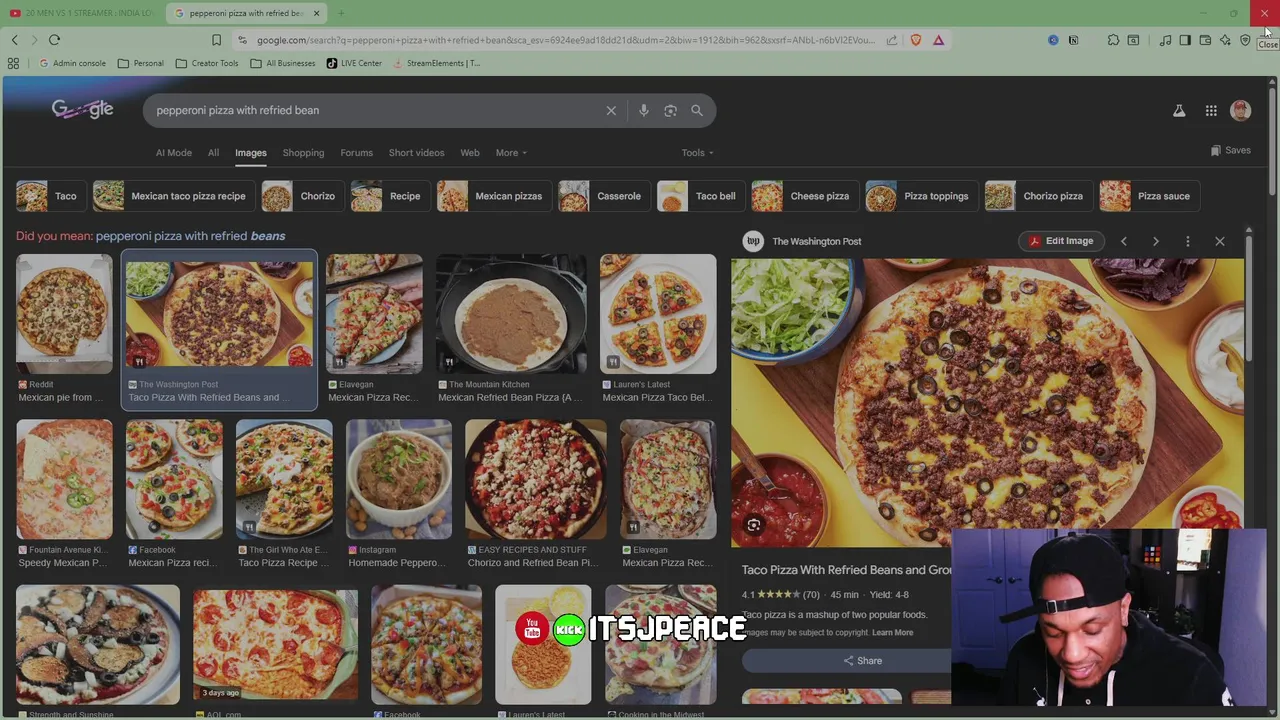The height and width of the screenshot is (720, 1280).
Task: Reload the page
Action: point(54,40)
